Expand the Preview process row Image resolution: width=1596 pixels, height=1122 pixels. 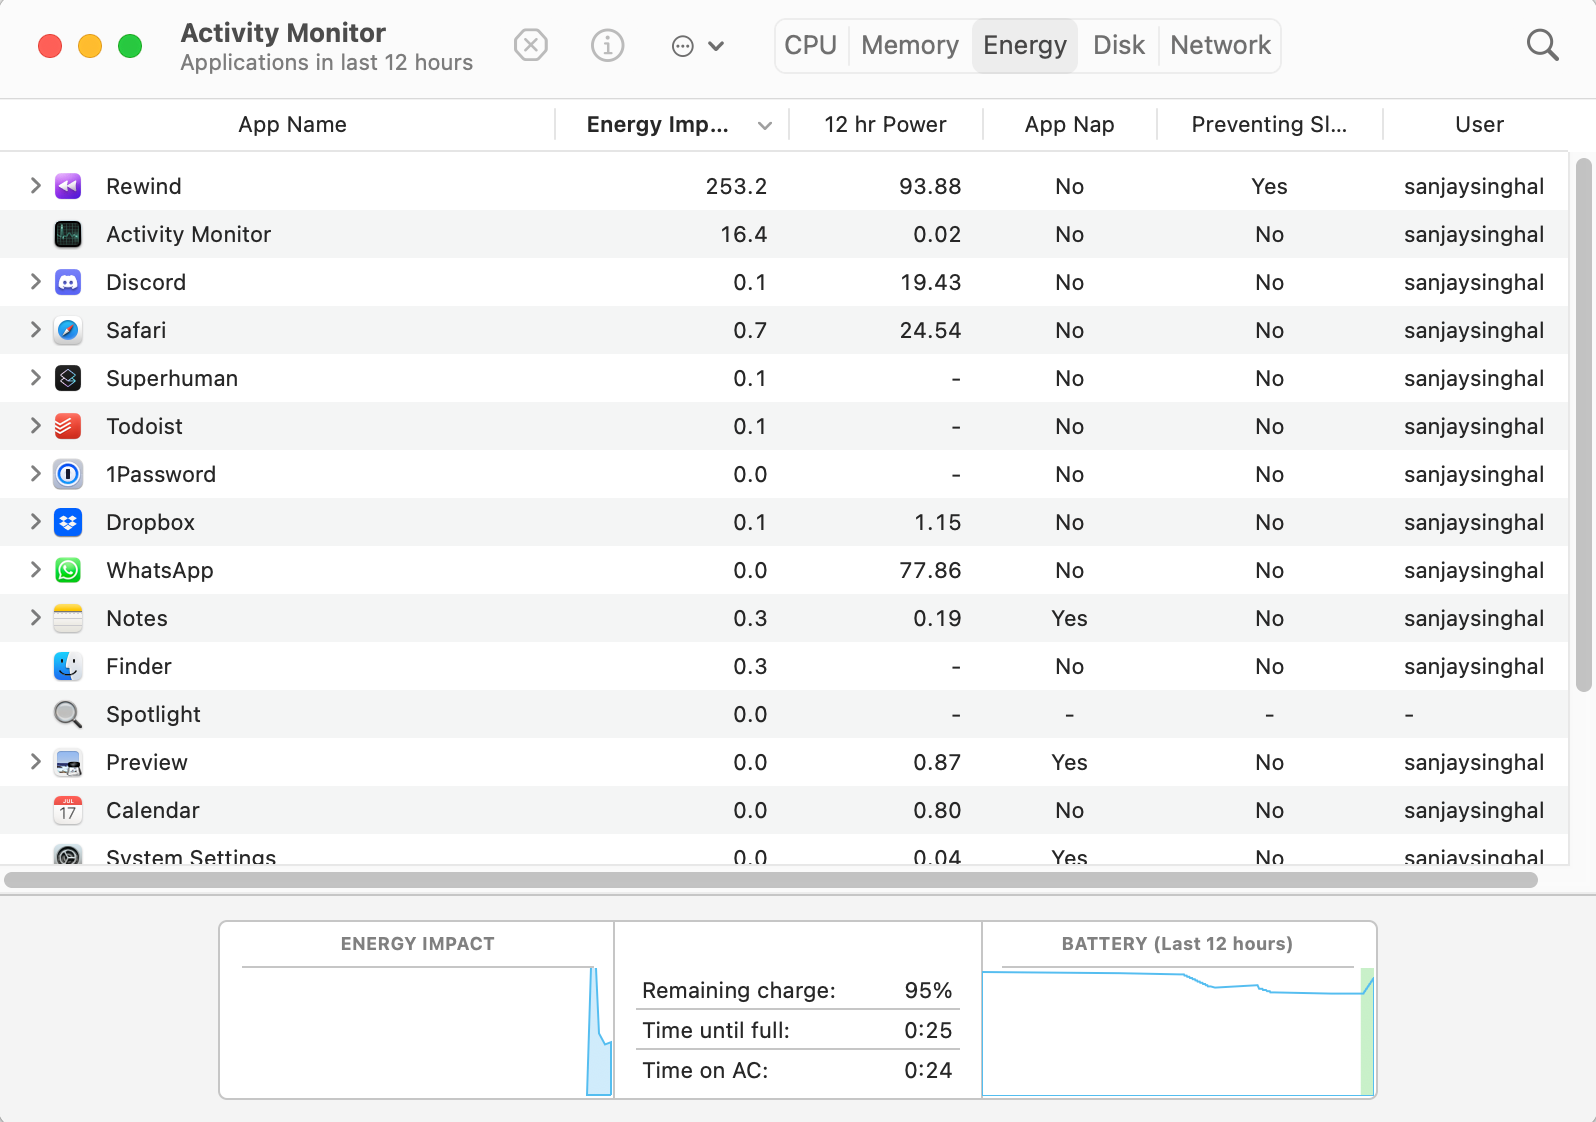[35, 761]
